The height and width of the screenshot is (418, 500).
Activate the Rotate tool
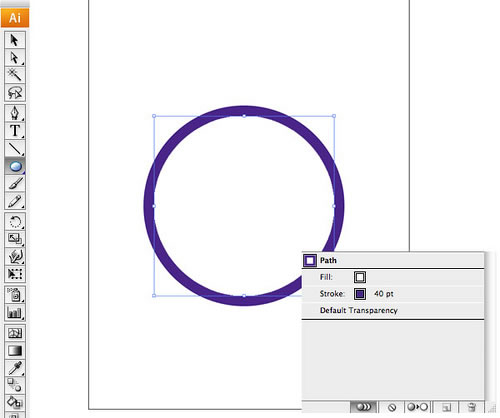(x=15, y=222)
